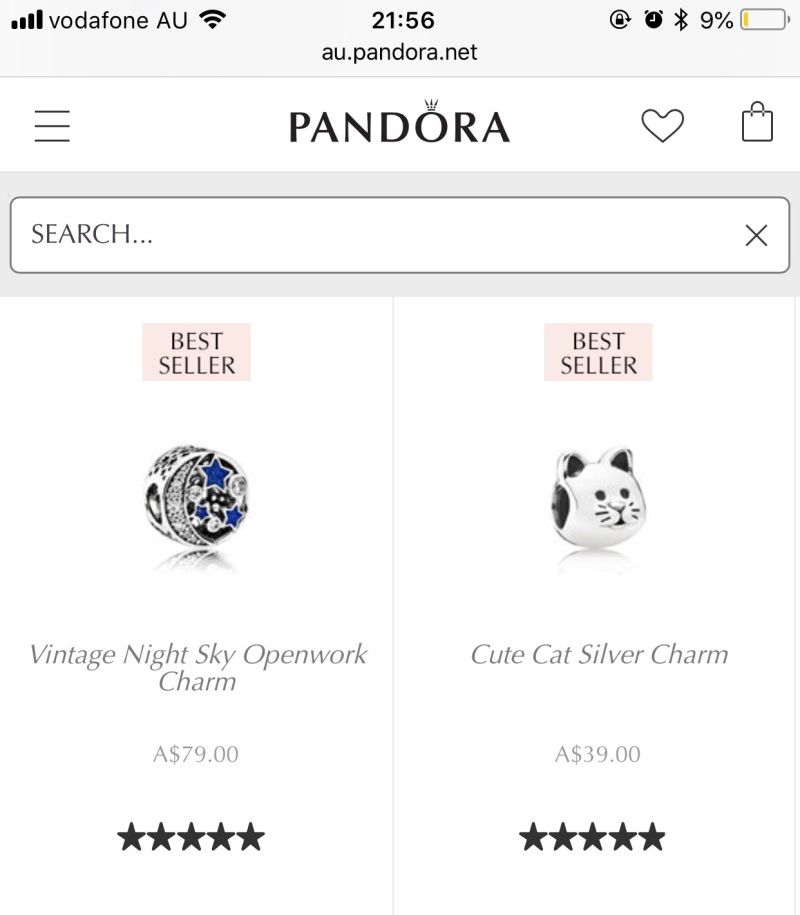Tap the battery indicator in status bar

[765, 20]
